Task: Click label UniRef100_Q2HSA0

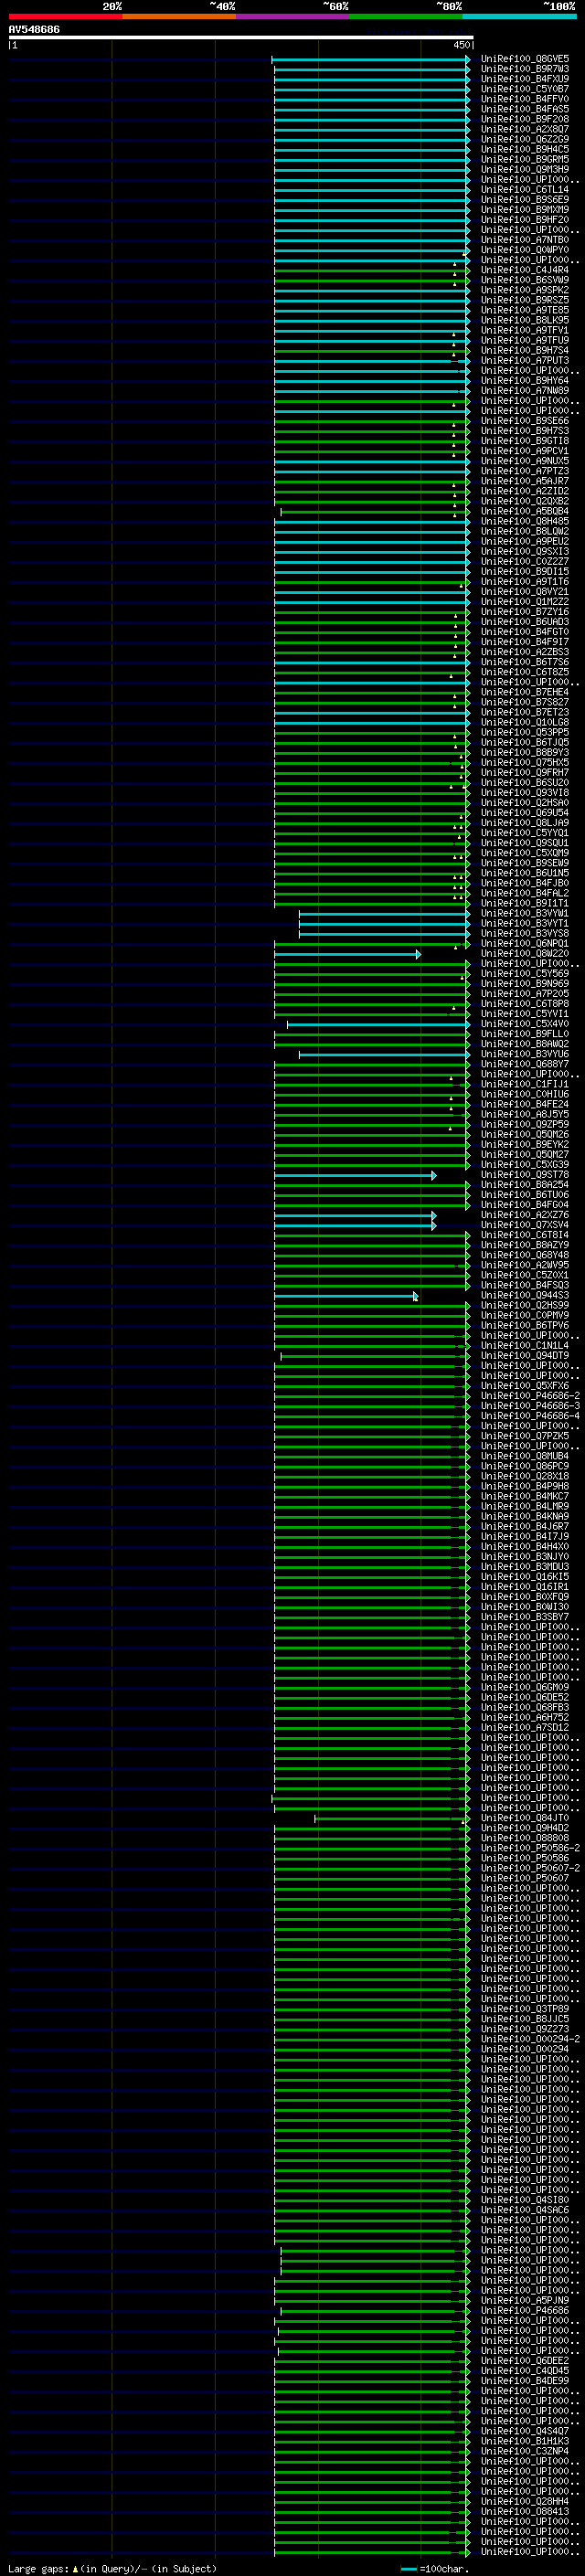Action: 525,803
